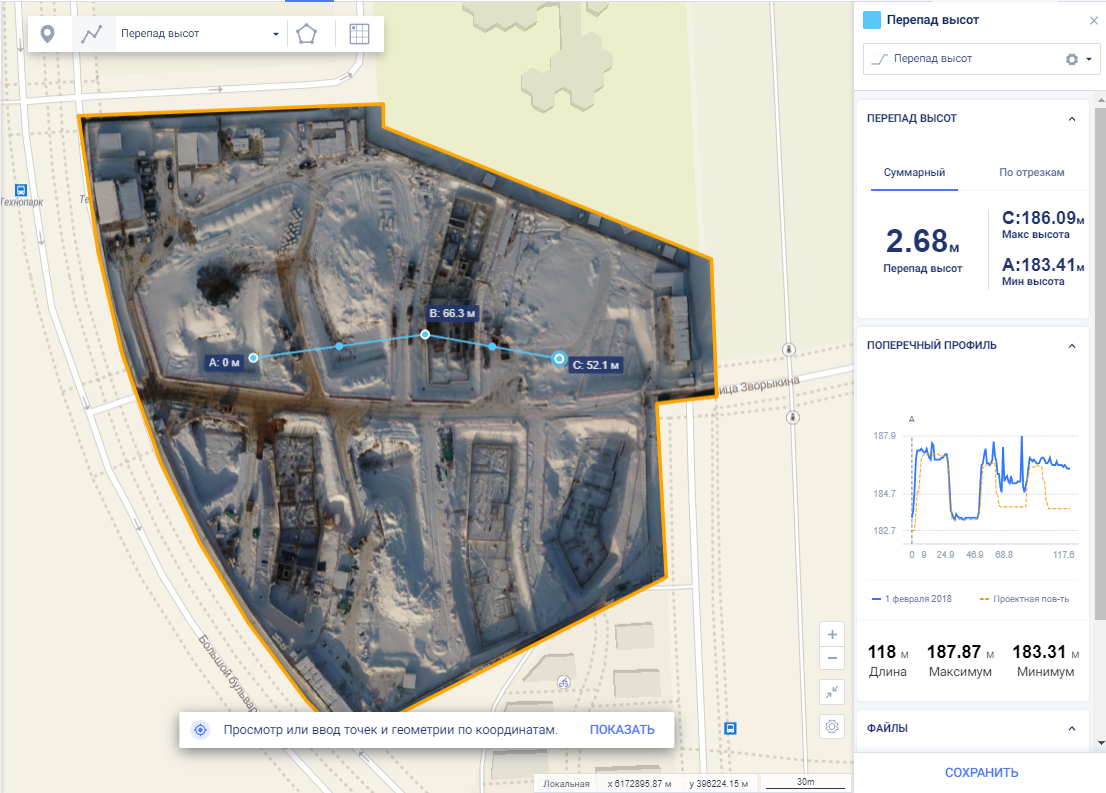Zoom in on the map
The image size is (1106, 793).
832,635
